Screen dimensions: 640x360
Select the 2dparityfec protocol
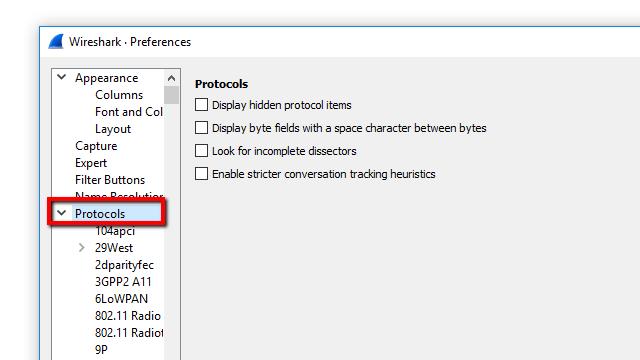pyautogui.click(x=124, y=265)
